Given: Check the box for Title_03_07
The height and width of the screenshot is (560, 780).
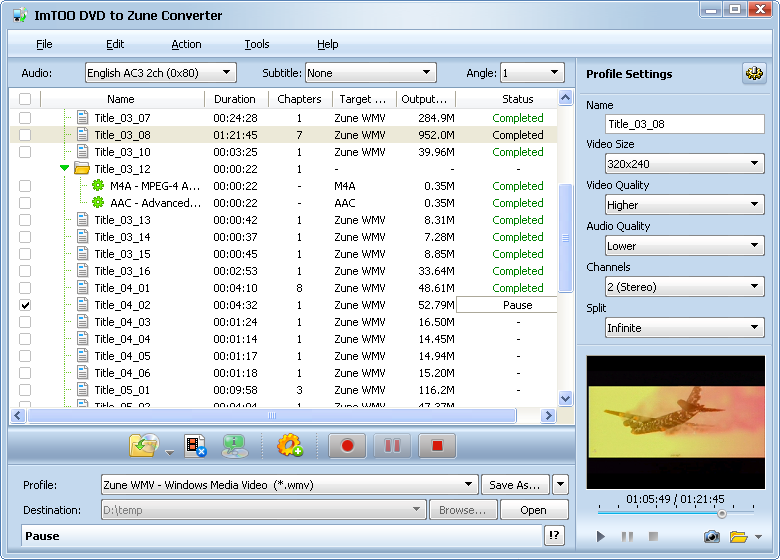Looking at the screenshot, I should click(25, 118).
